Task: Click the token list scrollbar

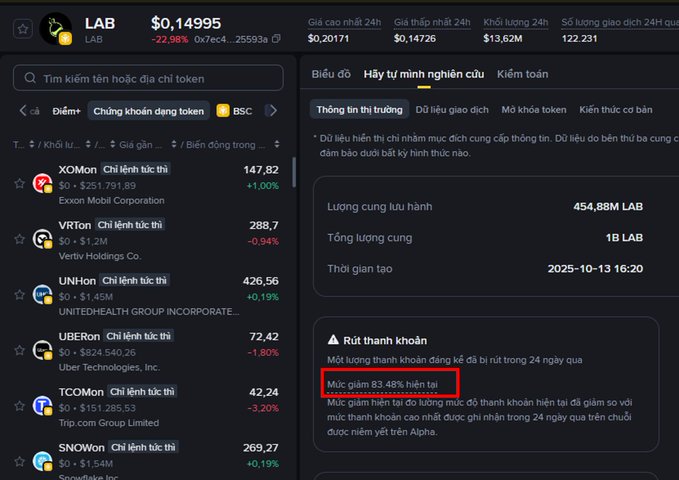Action: tap(294, 172)
